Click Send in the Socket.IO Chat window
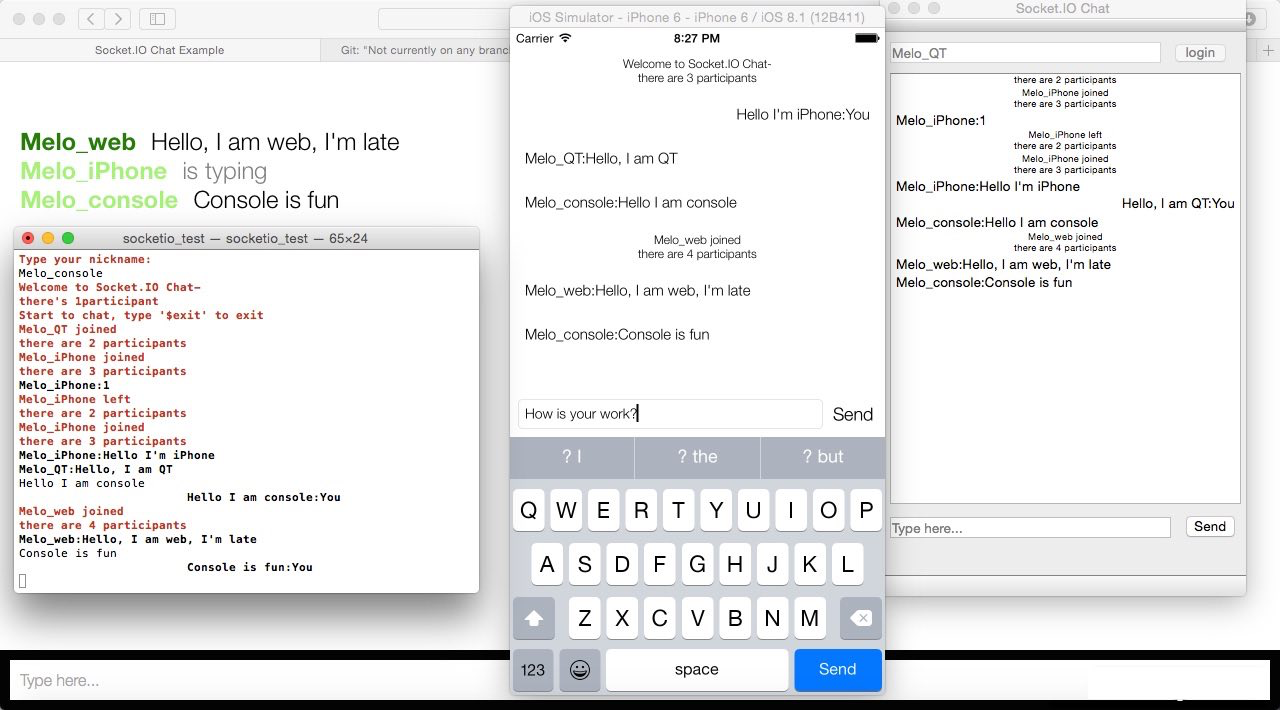The width and height of the screenshot is (1280, 710). (1210, 526)
